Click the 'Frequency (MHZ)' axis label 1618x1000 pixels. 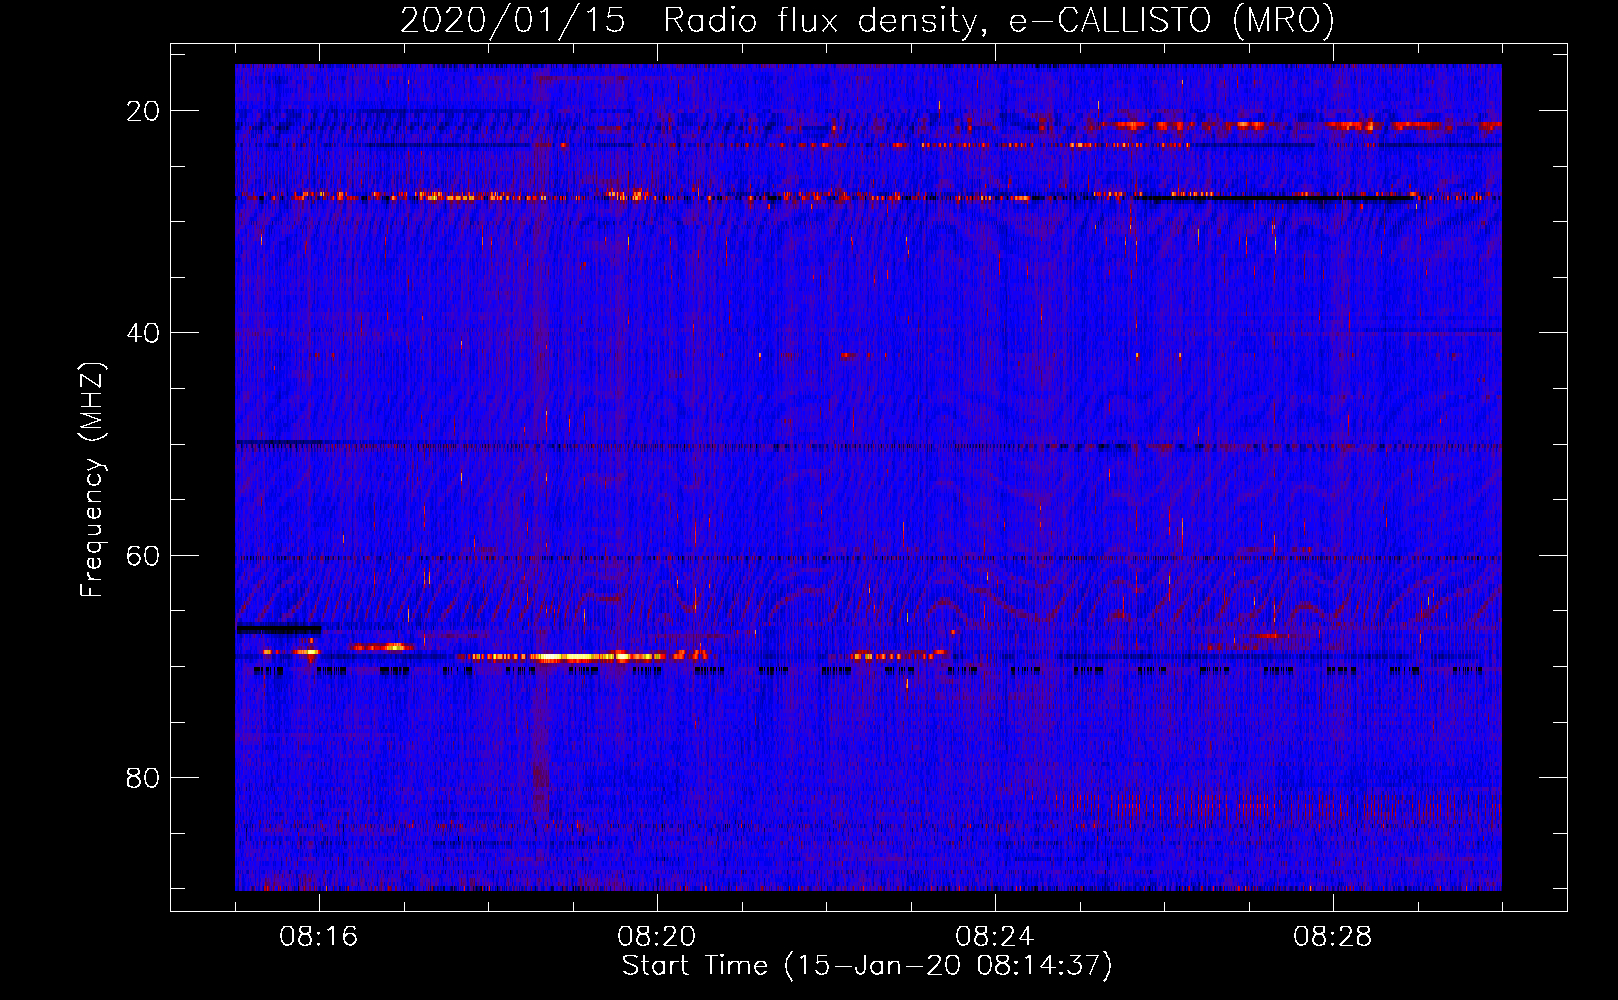[x=92, y=480]
